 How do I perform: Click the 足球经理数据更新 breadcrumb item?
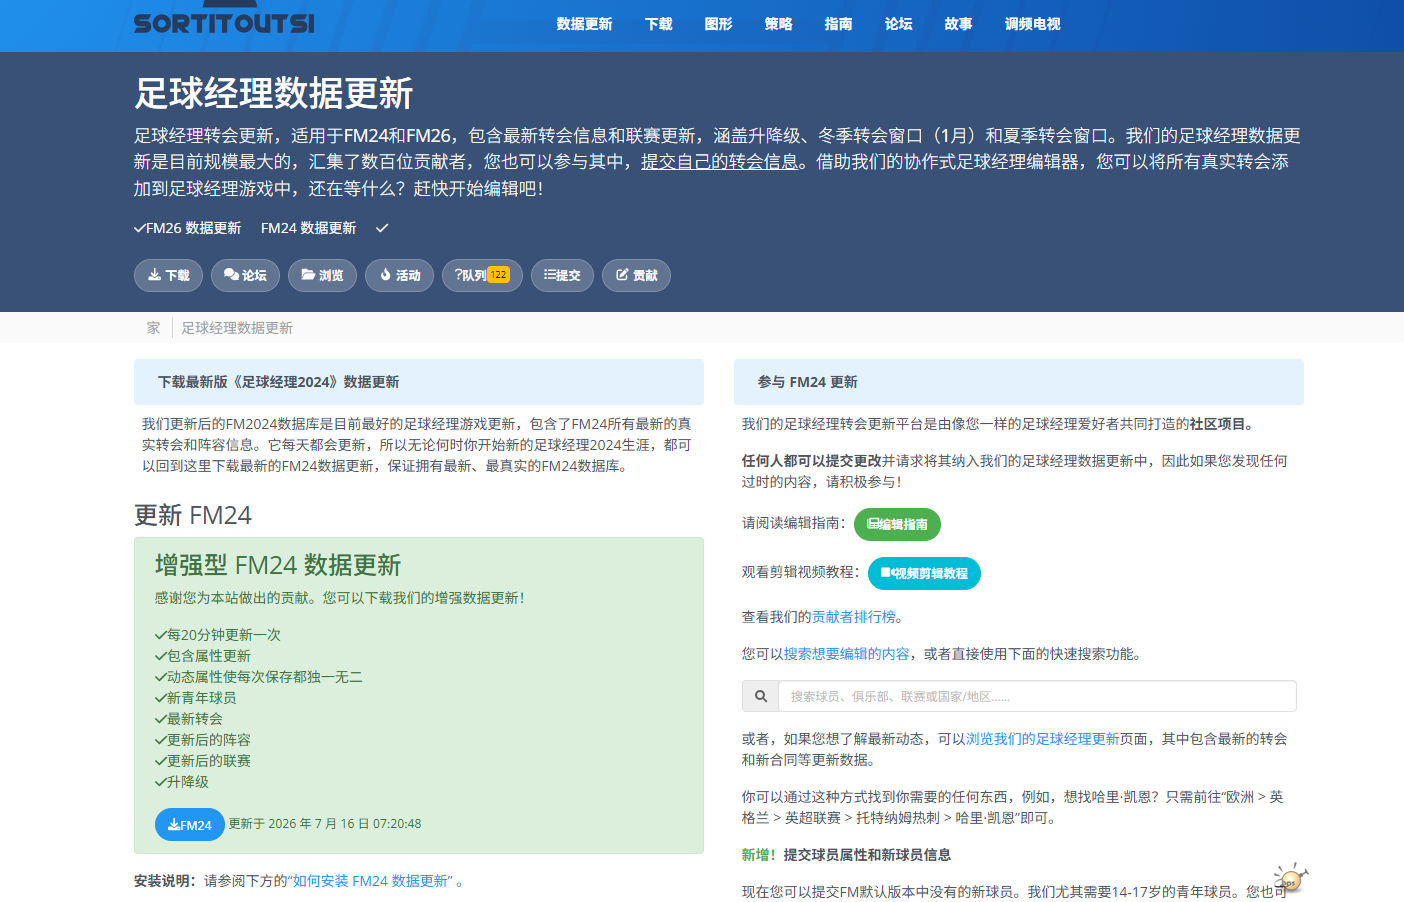click(237, 328)
